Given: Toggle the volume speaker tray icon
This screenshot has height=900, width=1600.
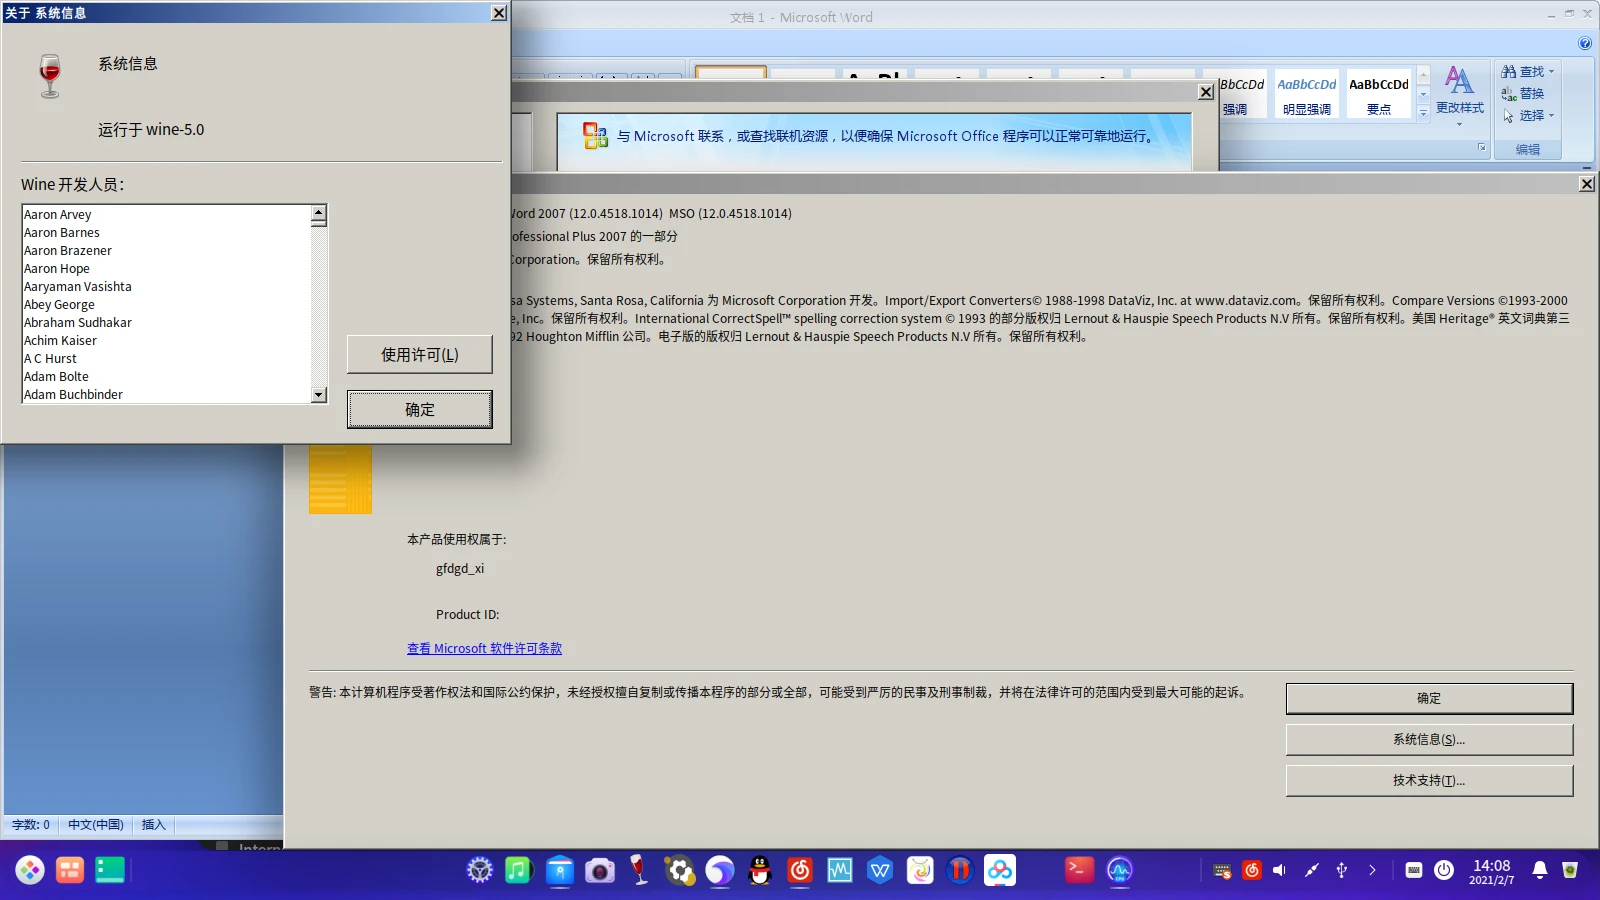Looking at the screenshot, I should [x=1279, y=870].
